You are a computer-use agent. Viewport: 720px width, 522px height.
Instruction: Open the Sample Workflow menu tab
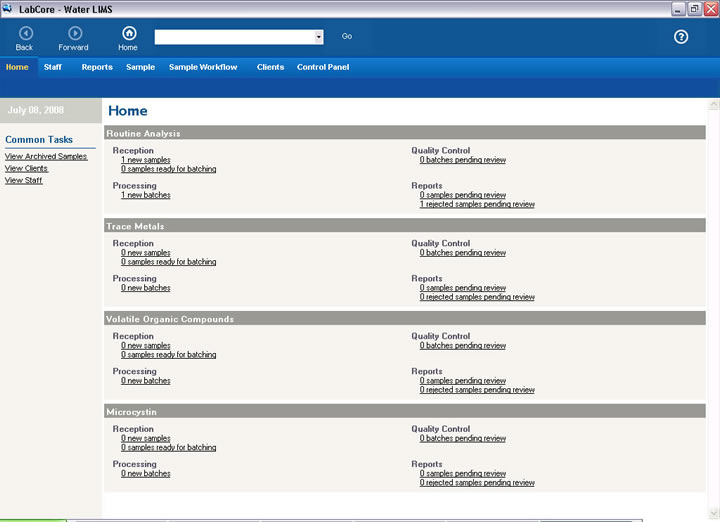point(203,67)
